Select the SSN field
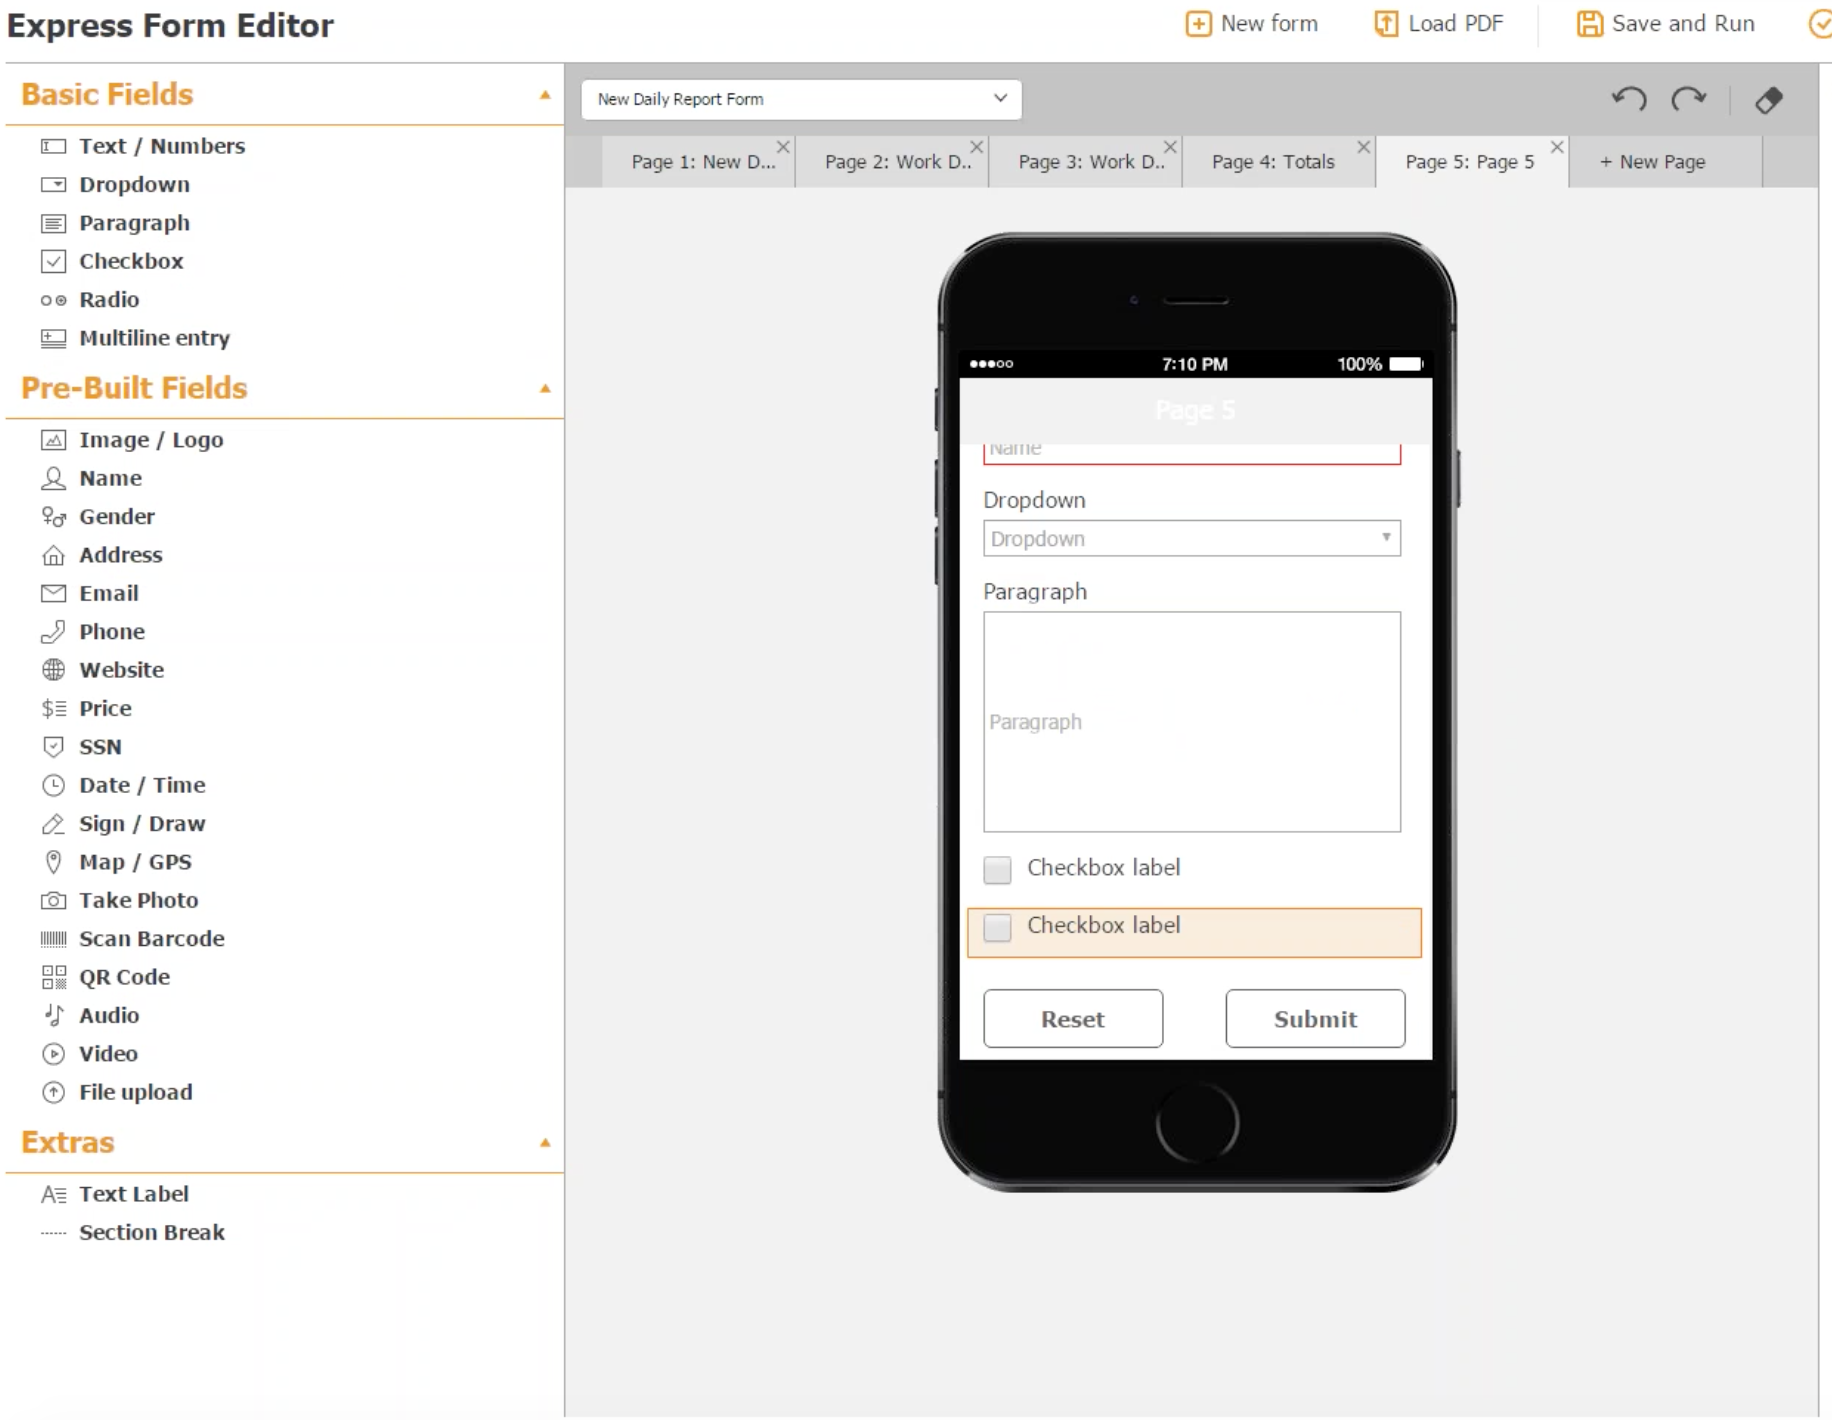The image size is (1832, 1420). (x=100, y=747)
